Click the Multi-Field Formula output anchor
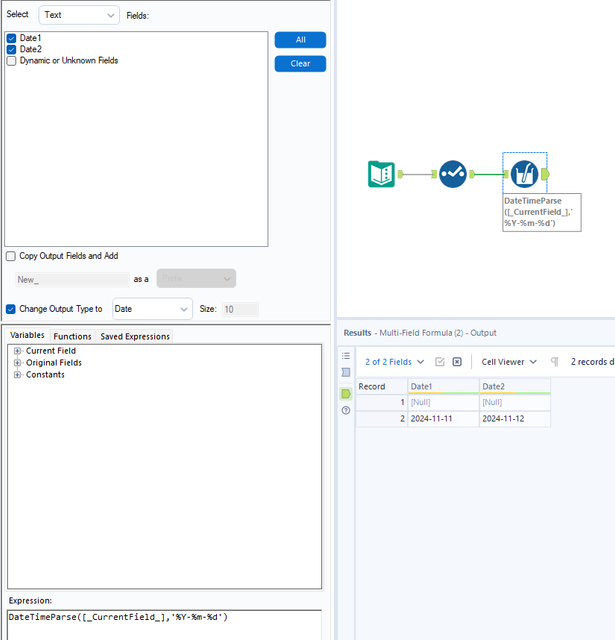The height and width of the screenshot is (640, 615). click(x=545, y=174)
